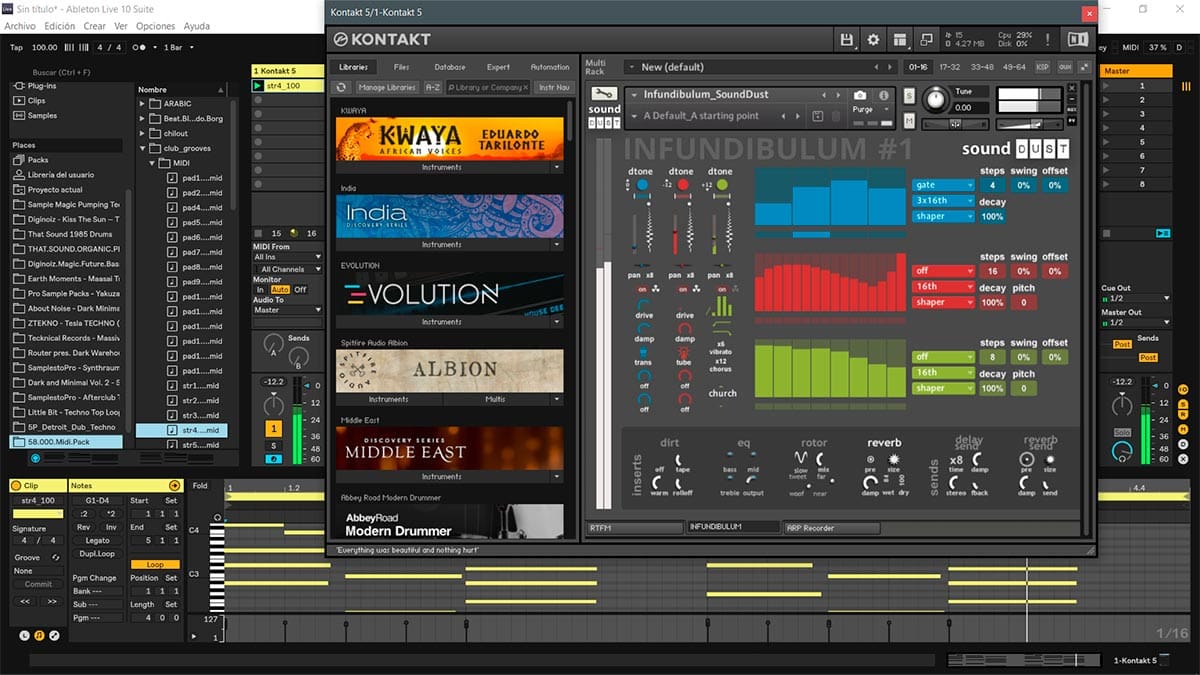Open the Archivo menu
1200x675 pixels.
(20, 26)
